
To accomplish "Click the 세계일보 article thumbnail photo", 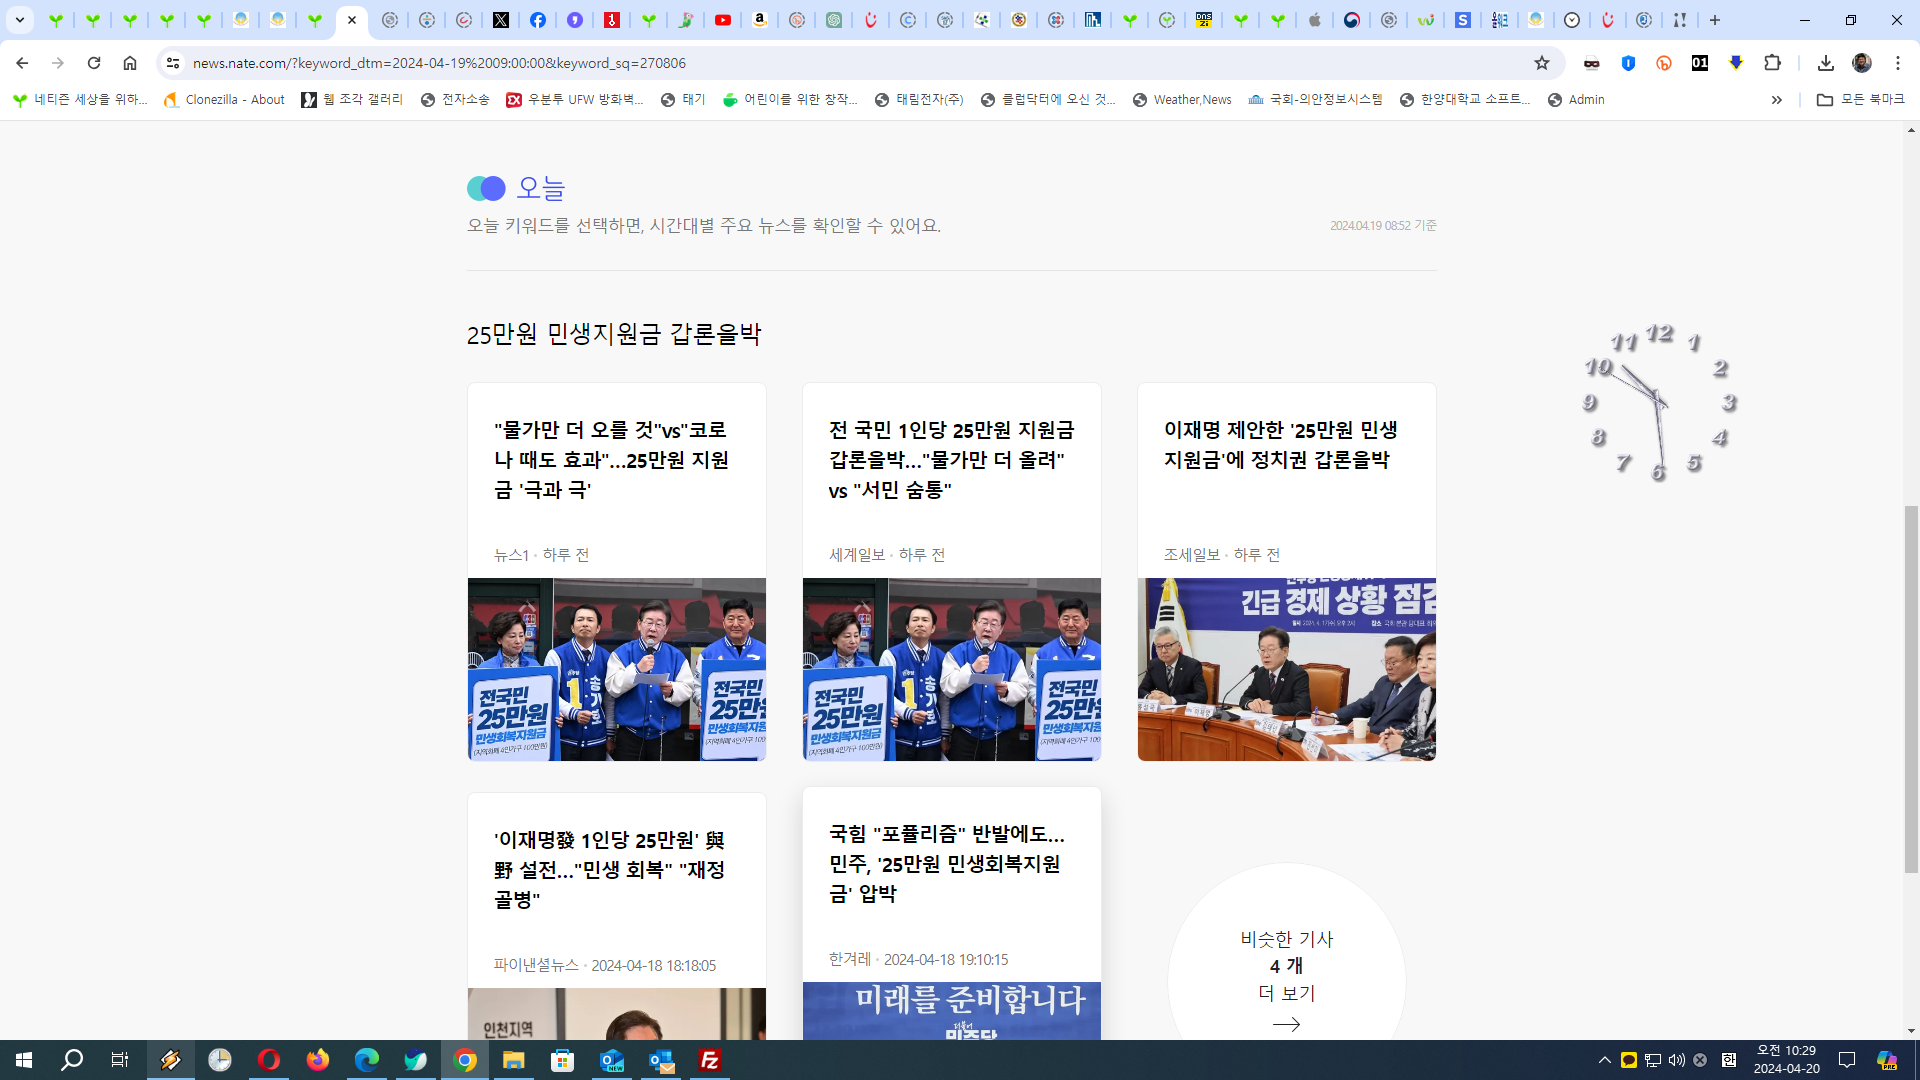I will coord(952,669).
